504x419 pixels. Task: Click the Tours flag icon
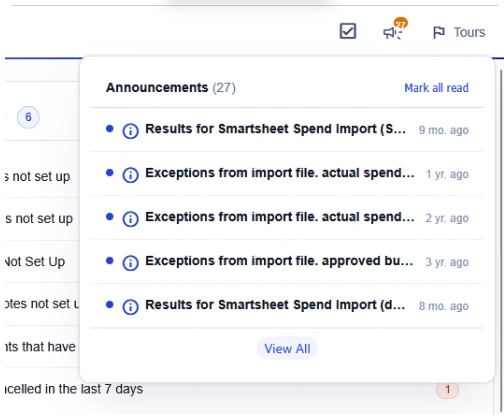(x=439, y=32)
